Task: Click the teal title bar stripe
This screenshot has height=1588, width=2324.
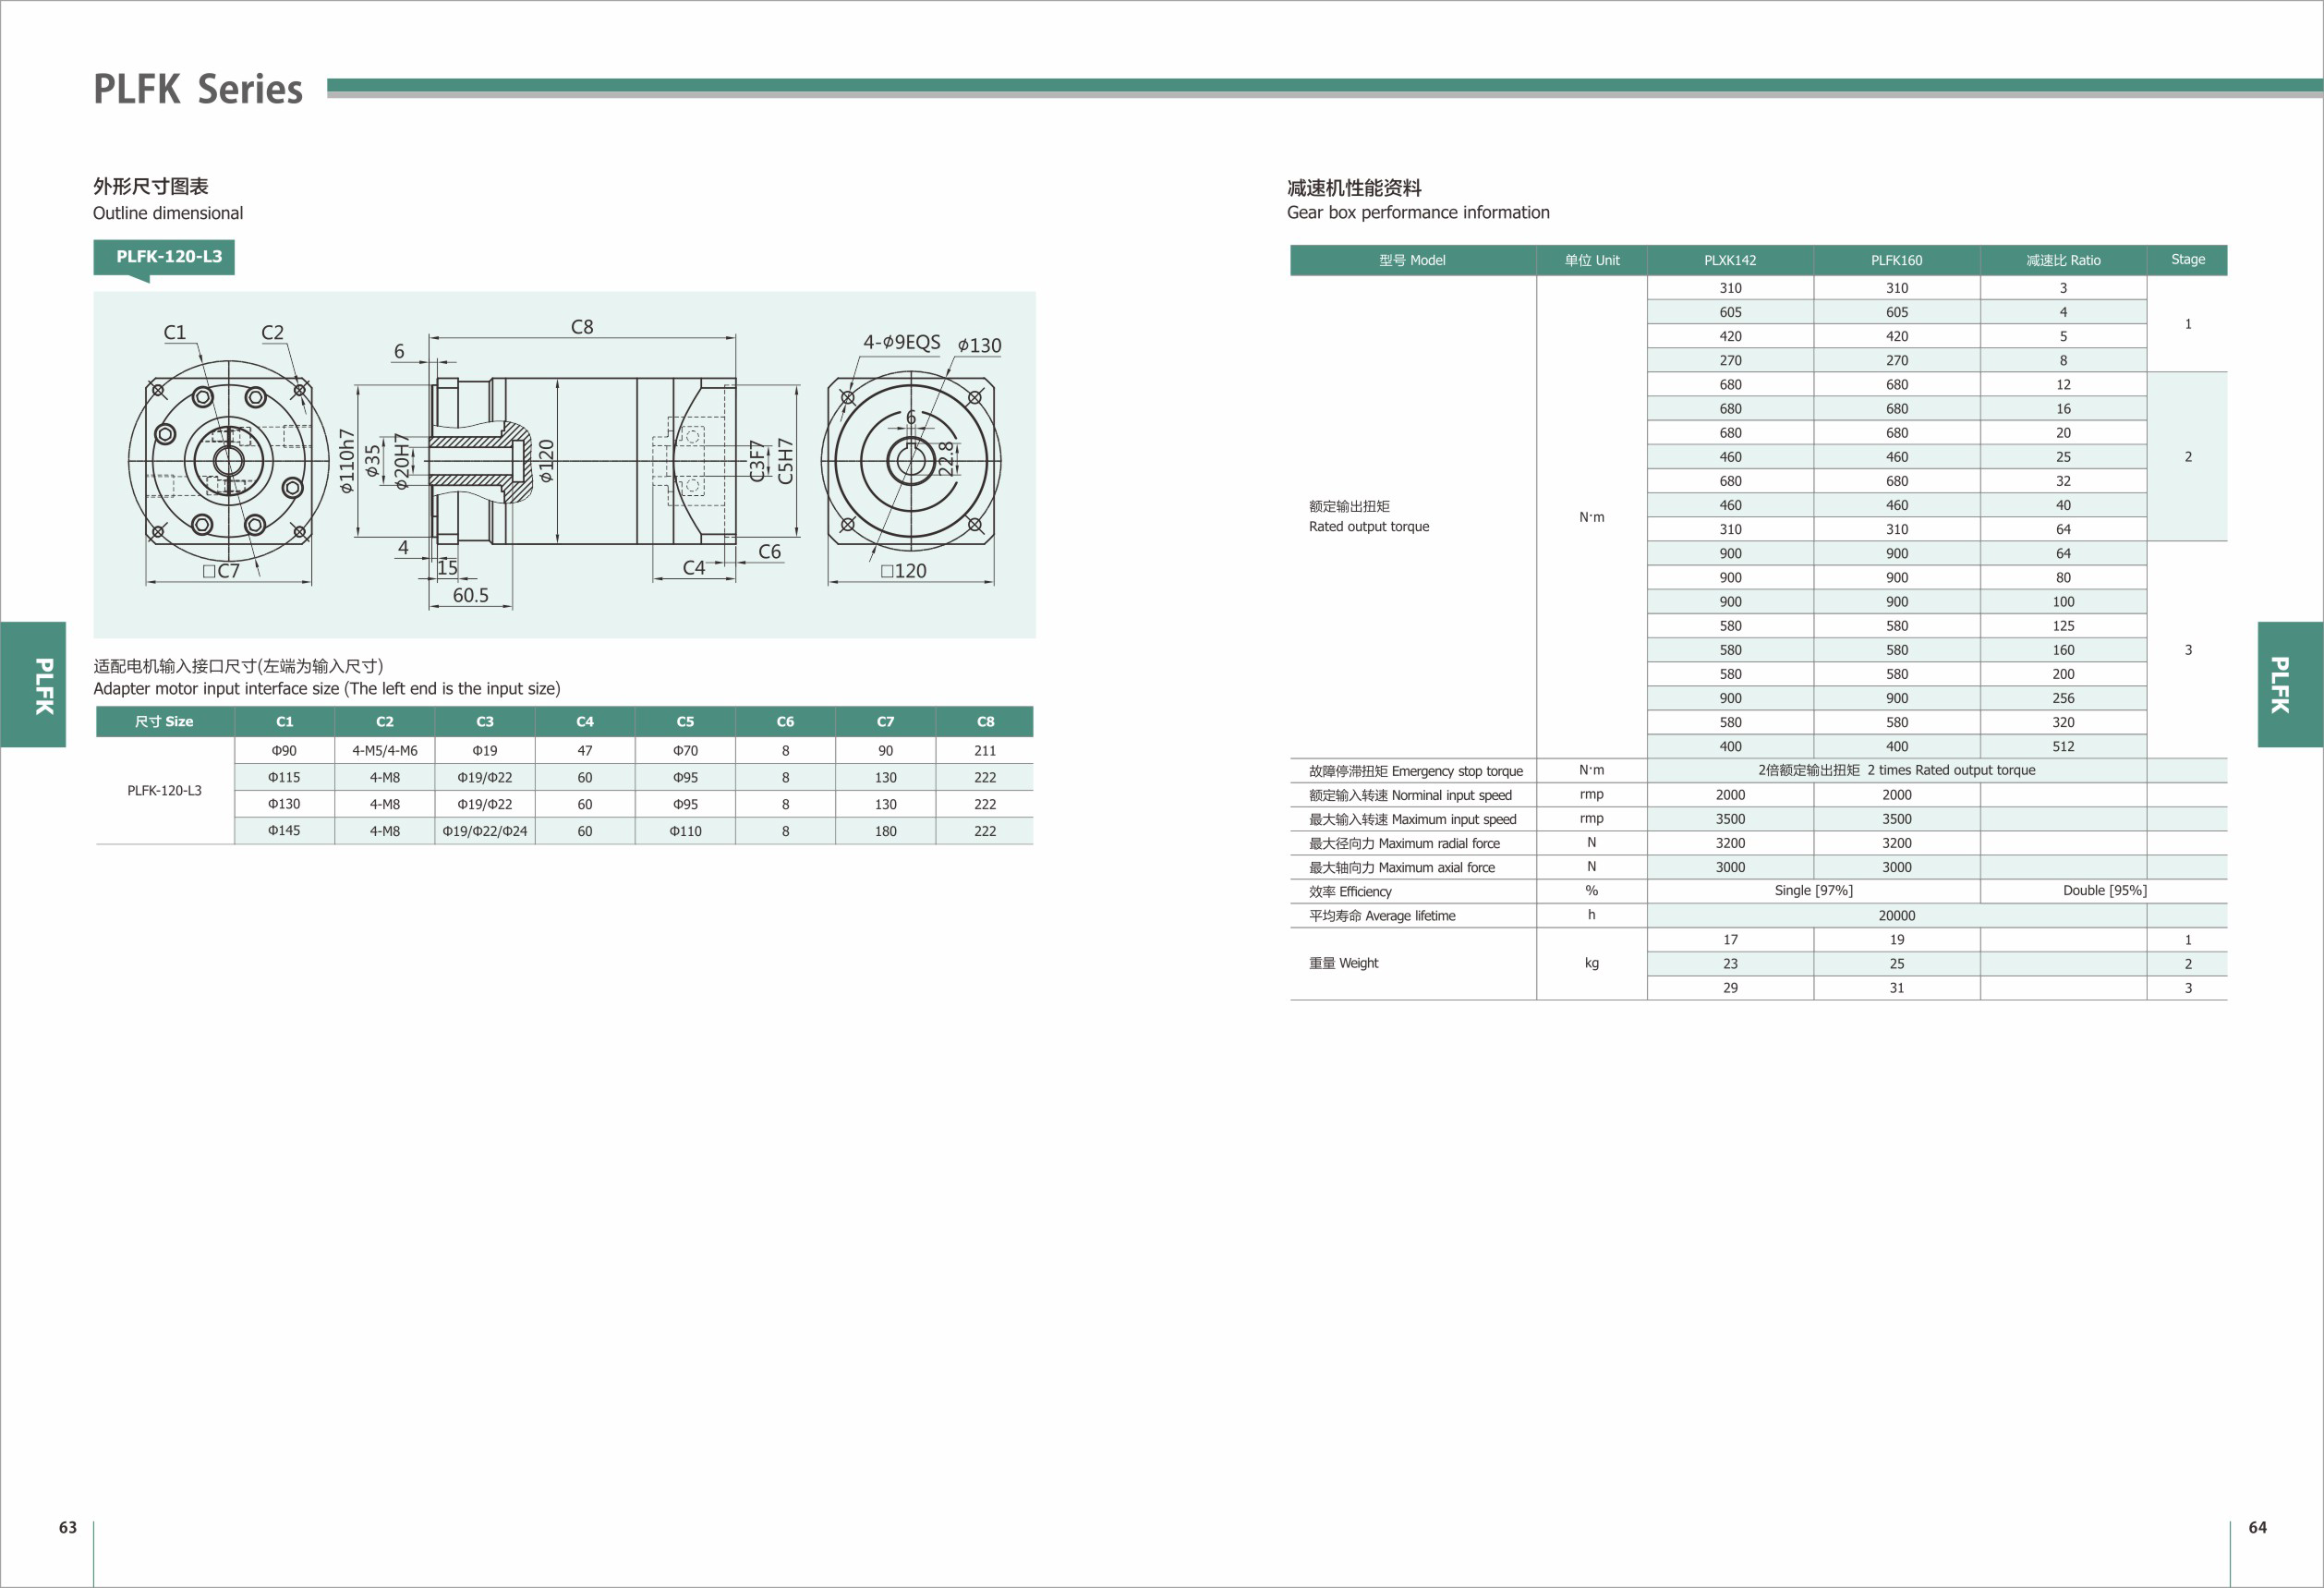Action: tap(1300, 86)
